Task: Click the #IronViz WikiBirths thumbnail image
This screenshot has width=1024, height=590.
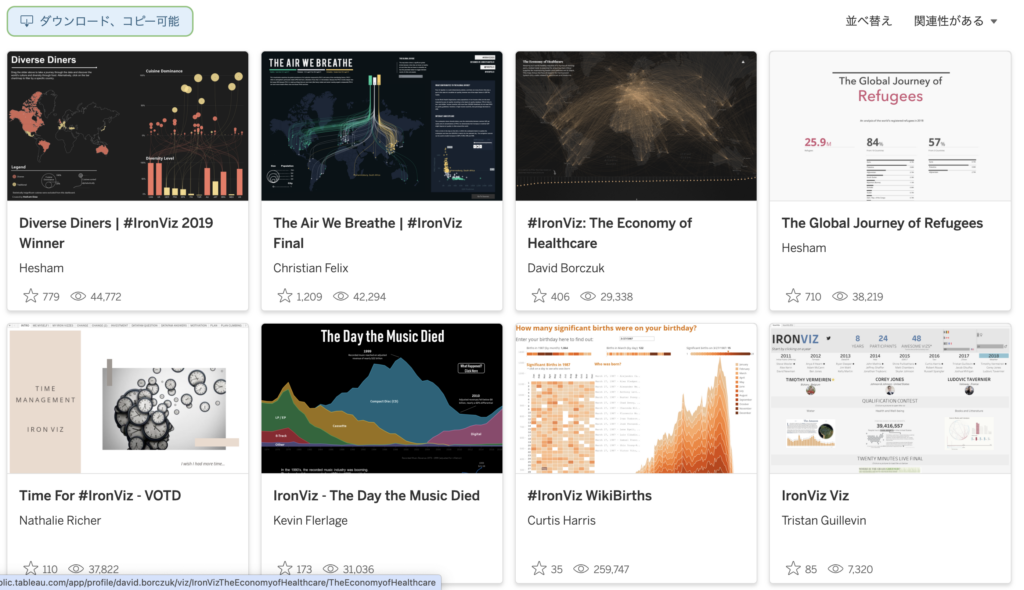Action: (636, 397)
